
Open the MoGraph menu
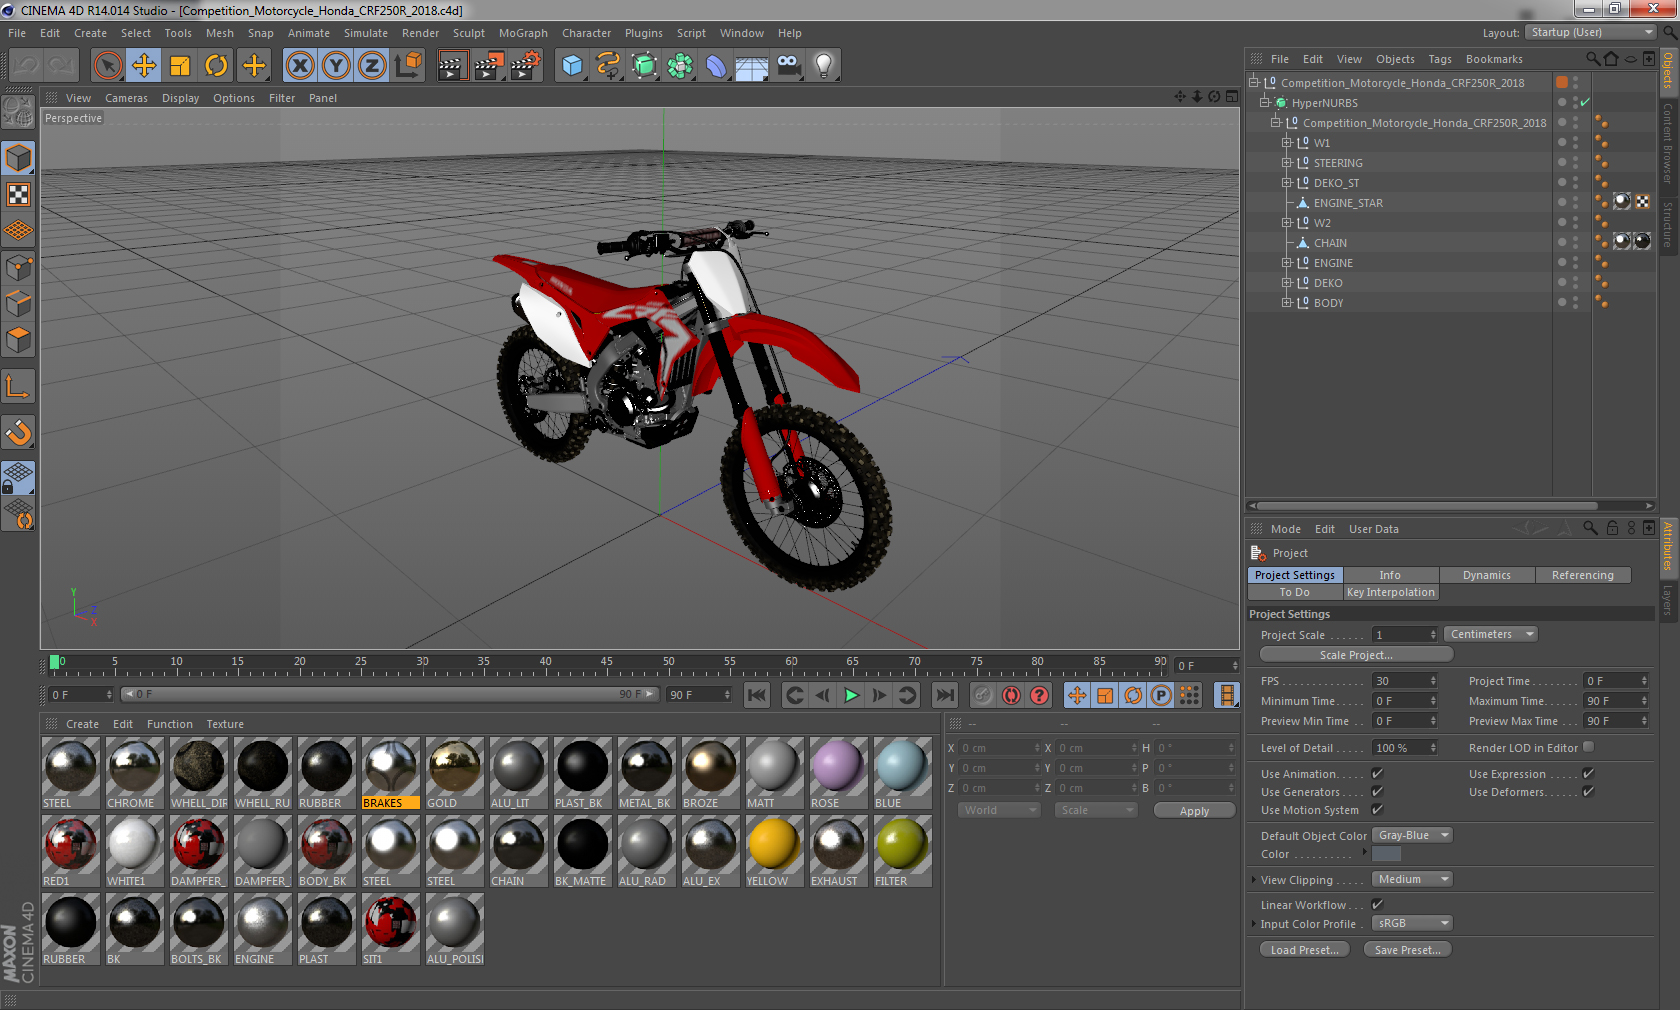(x=523, y=33)
